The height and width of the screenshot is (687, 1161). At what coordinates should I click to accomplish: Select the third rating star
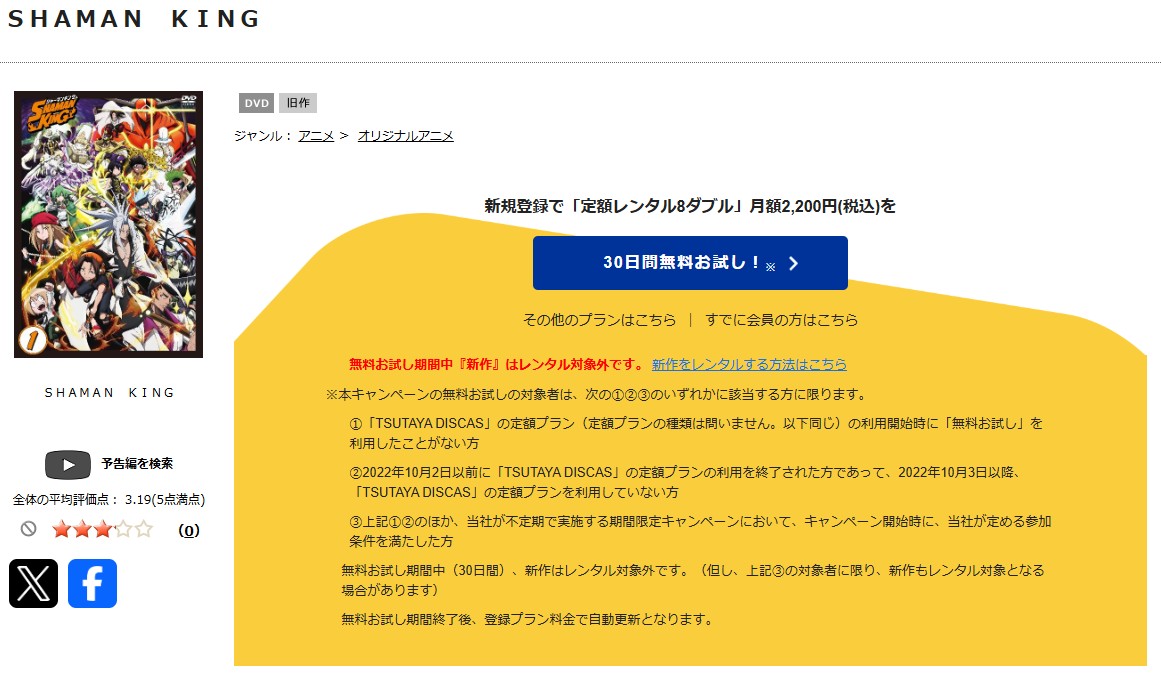[x=103, y=529]
